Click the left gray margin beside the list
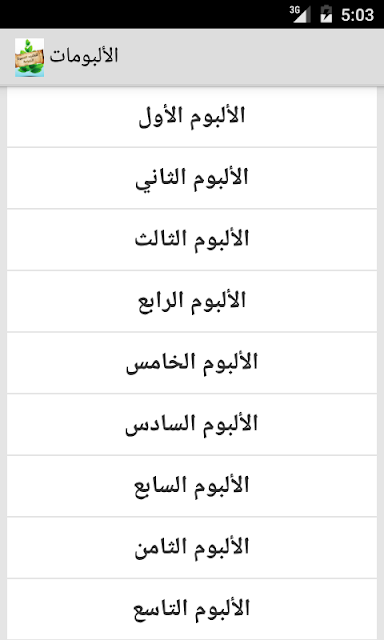Image resolution: width=384 pixels, height=640 pixels. click(3, 363)
